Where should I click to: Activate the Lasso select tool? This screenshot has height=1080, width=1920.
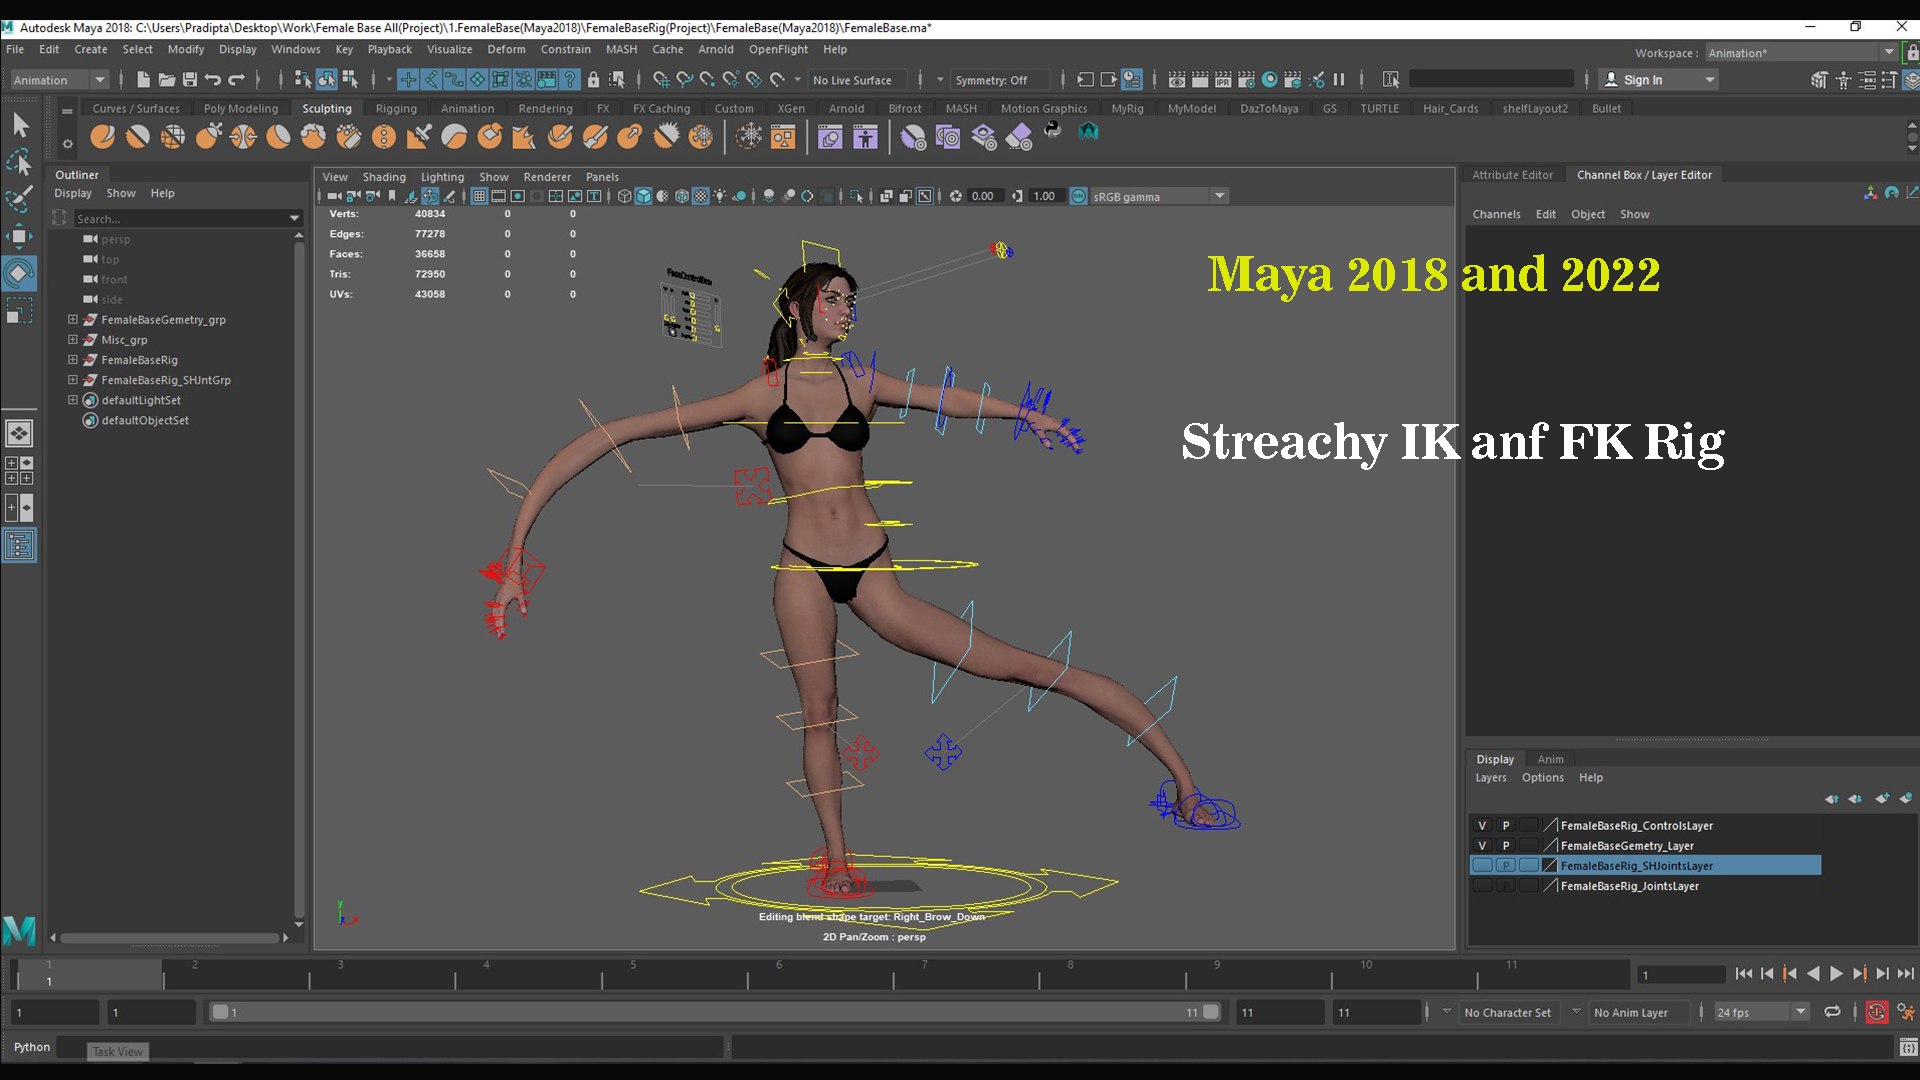(20, 161)
